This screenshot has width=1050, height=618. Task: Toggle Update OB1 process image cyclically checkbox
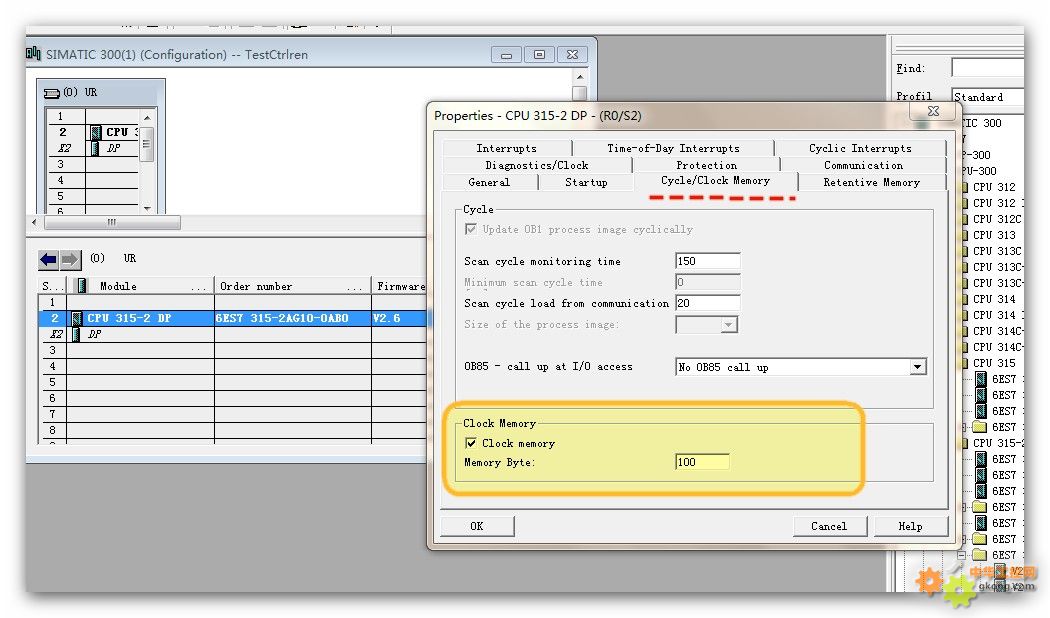click(x=471, y=229)
